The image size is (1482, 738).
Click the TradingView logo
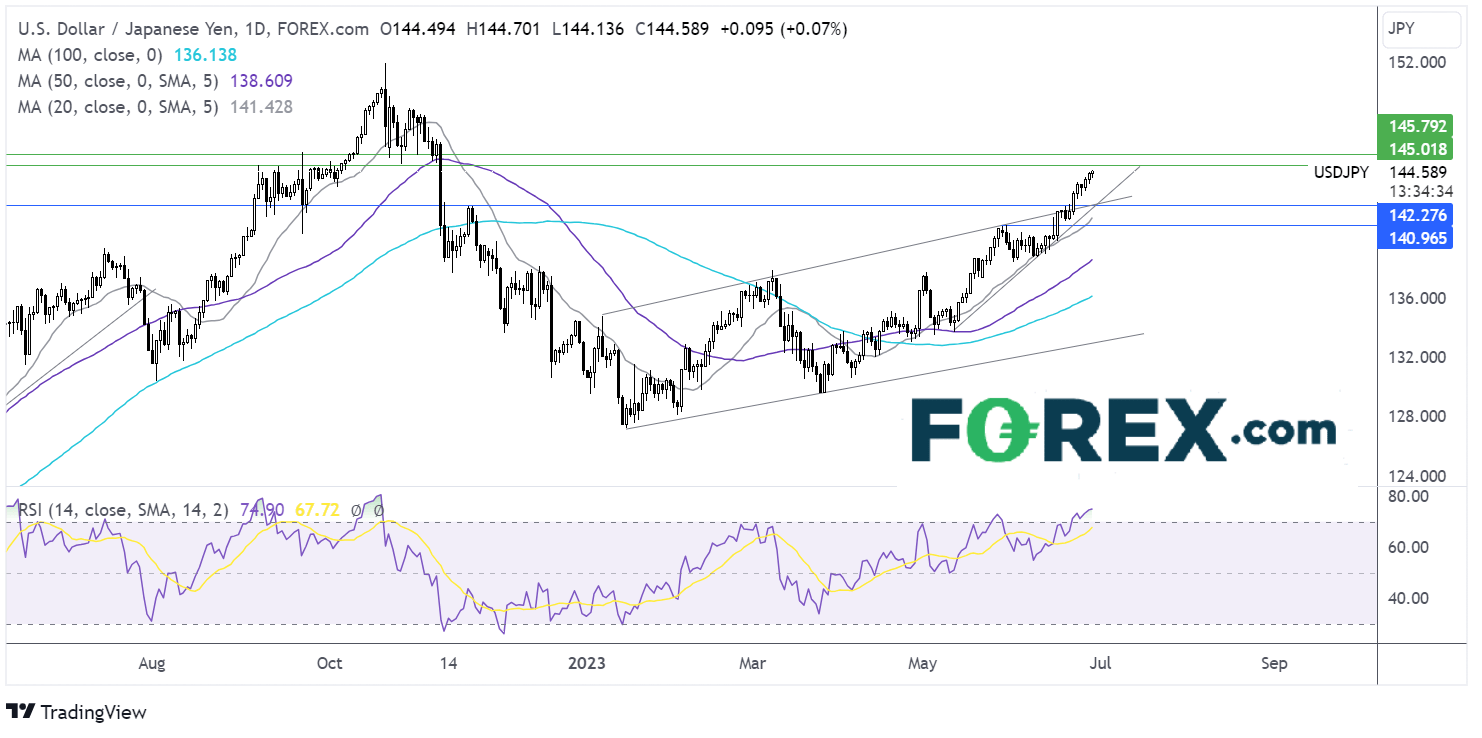(76, 712)
